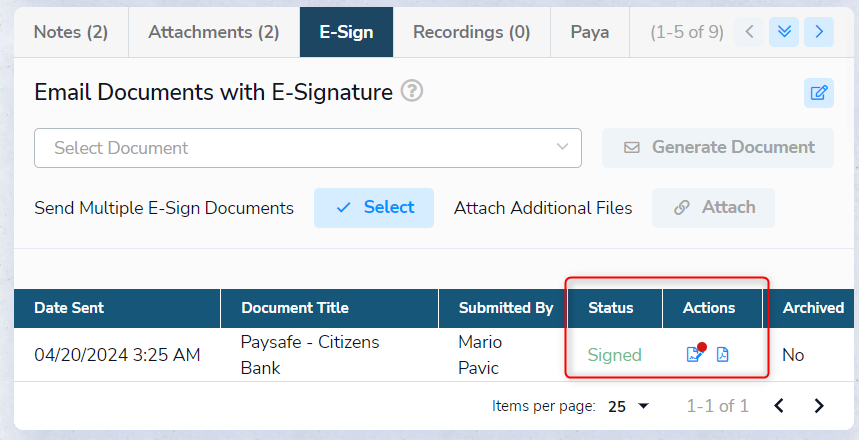This screenshot has height=440, width=859.
Task: Show next tabs with right arrow
Action: coord(819,32)
